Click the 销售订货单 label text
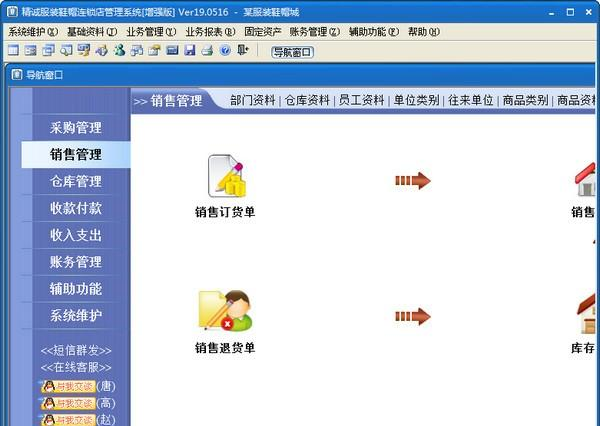Screen dimensions: 600x426 [x=225, y=212]
